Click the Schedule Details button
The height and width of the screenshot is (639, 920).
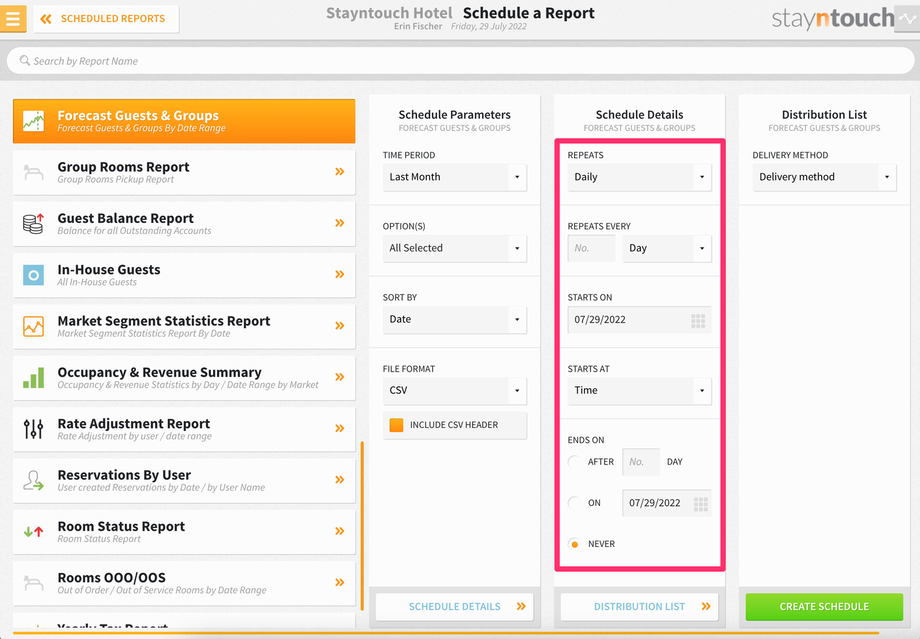pos(455,607)
